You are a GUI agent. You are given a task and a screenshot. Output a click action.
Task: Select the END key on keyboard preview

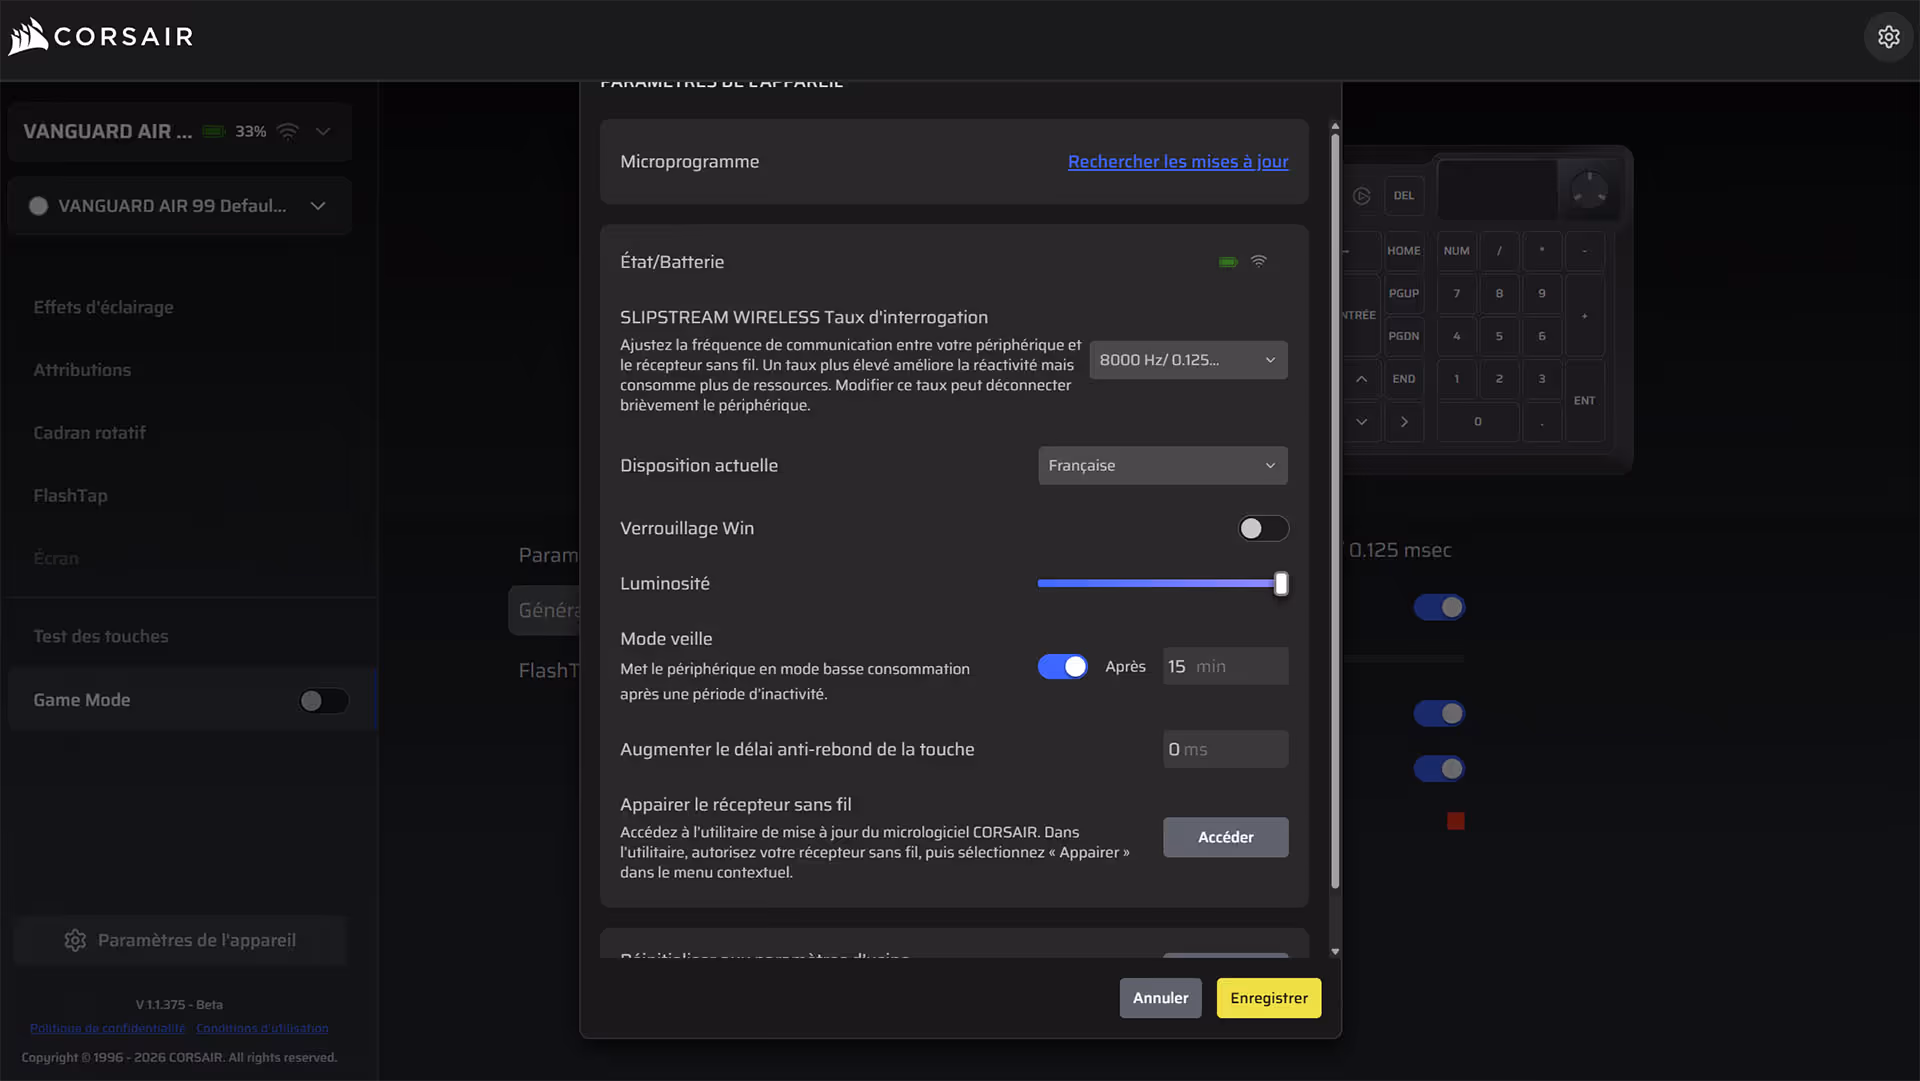tap(1404, 379)
